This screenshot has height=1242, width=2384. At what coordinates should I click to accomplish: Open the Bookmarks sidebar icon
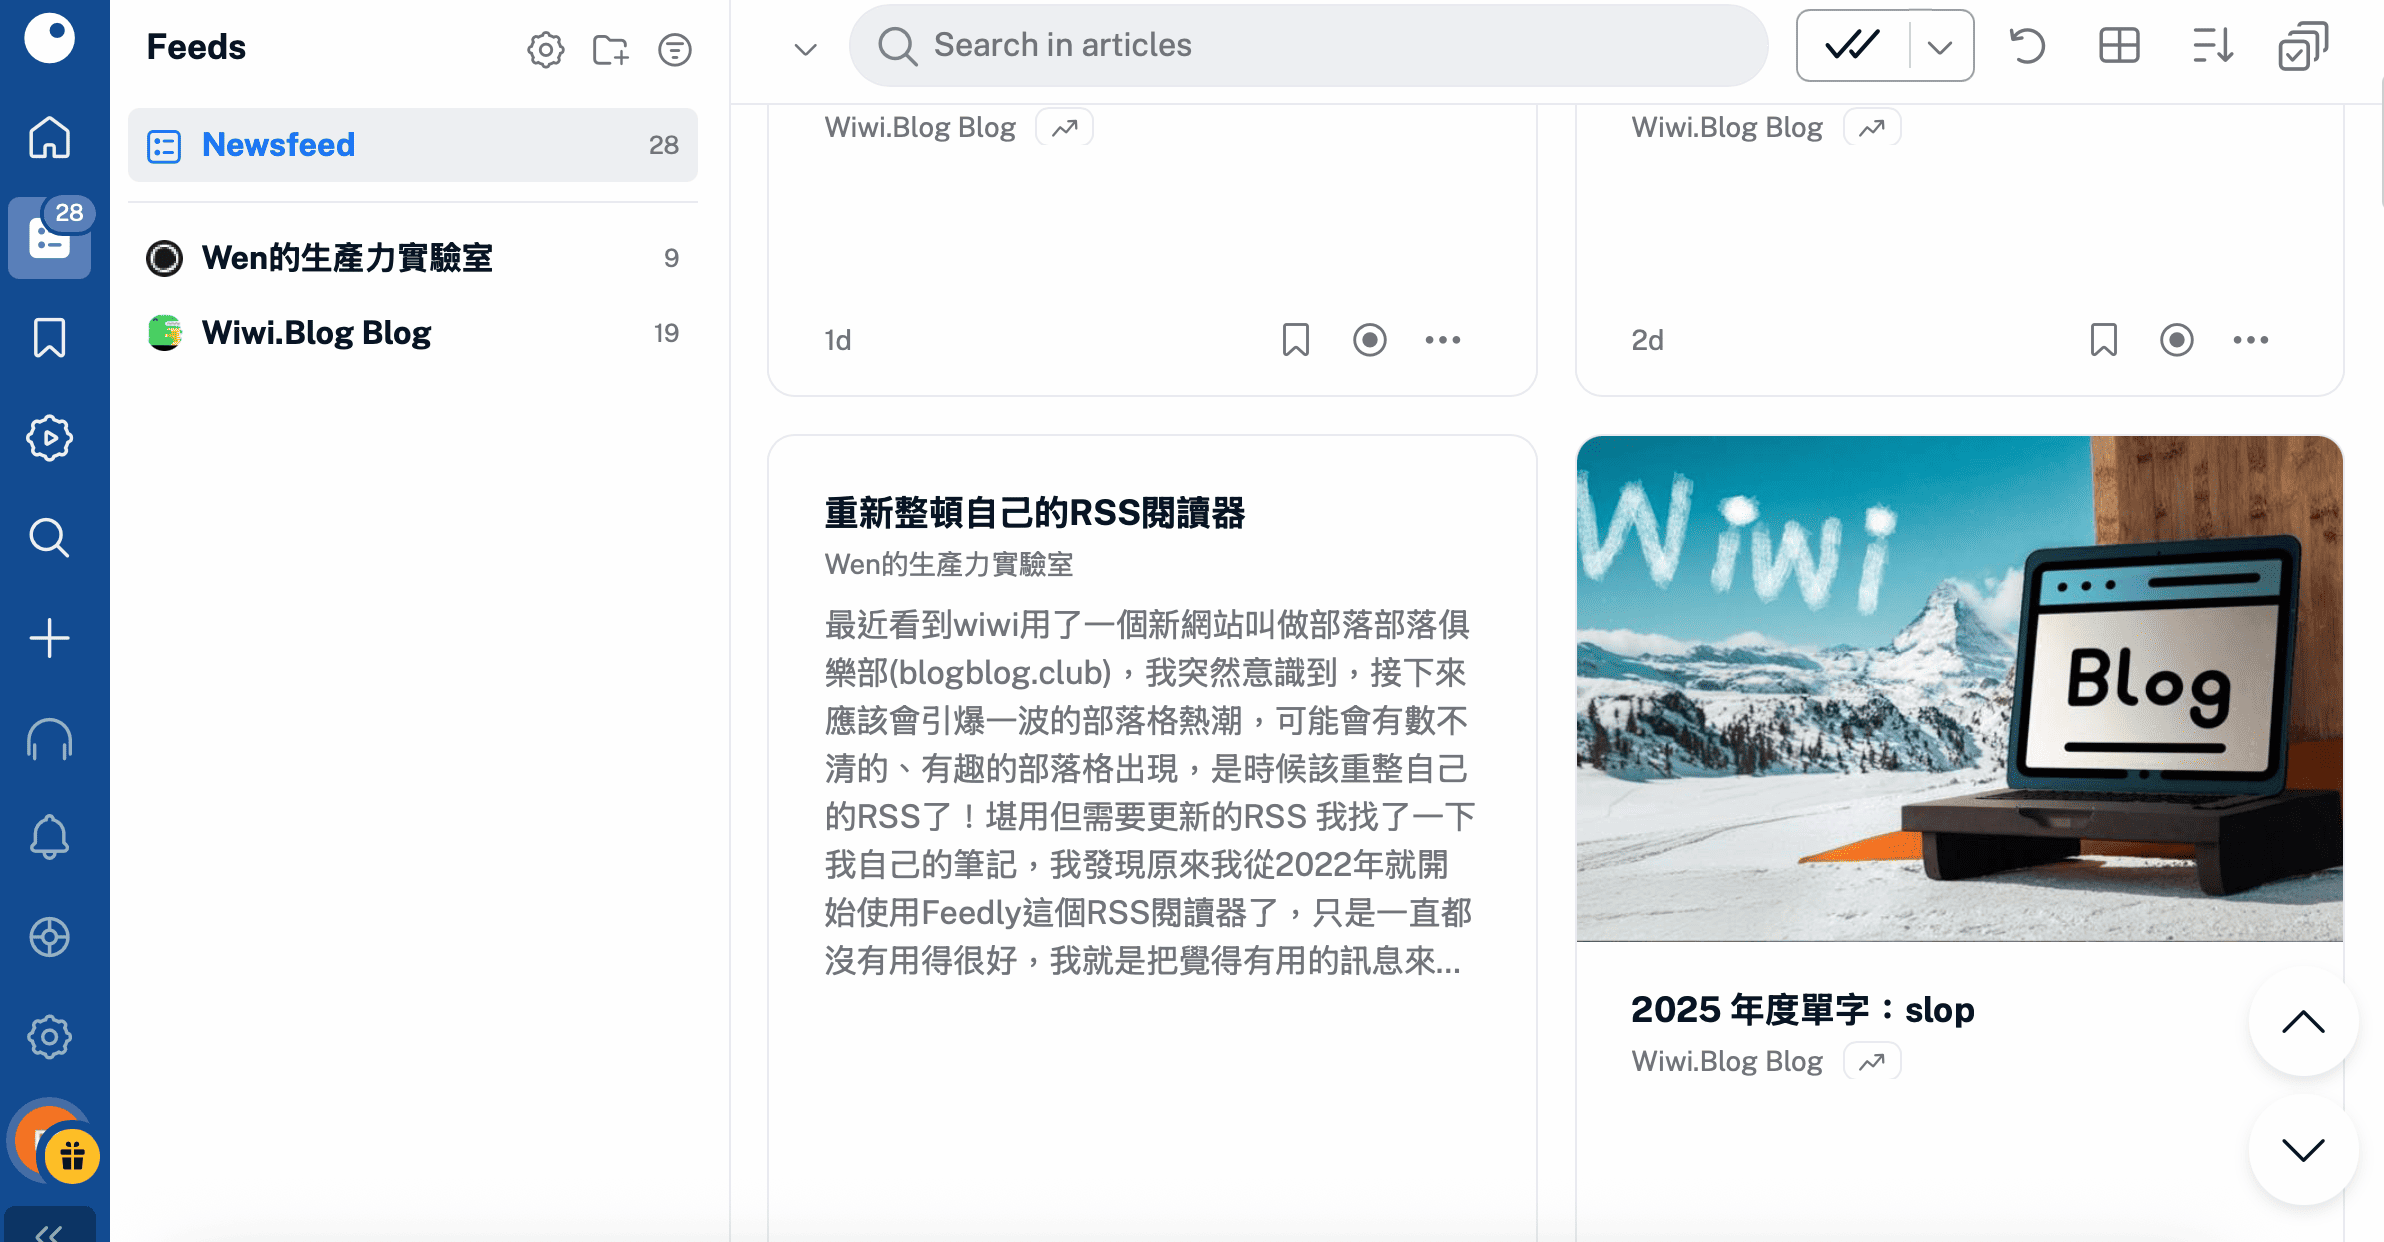tap(49, 338)
